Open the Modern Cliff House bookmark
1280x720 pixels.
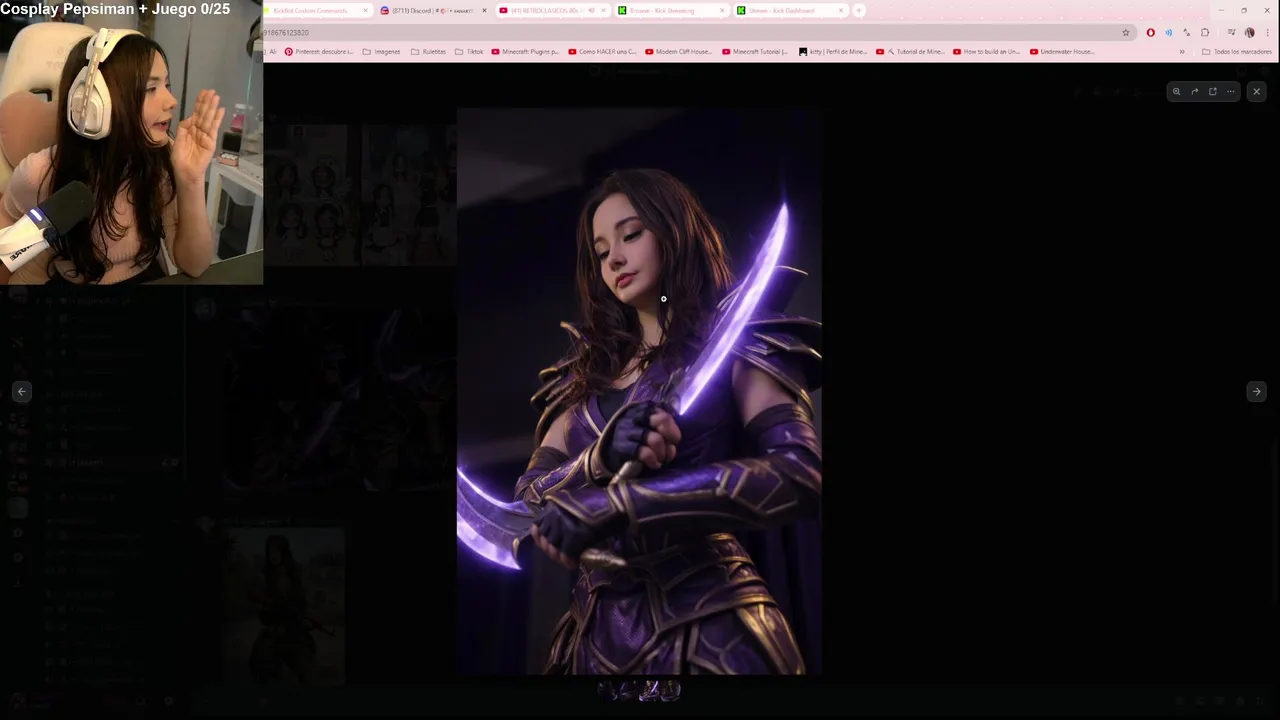pos(679,51)
